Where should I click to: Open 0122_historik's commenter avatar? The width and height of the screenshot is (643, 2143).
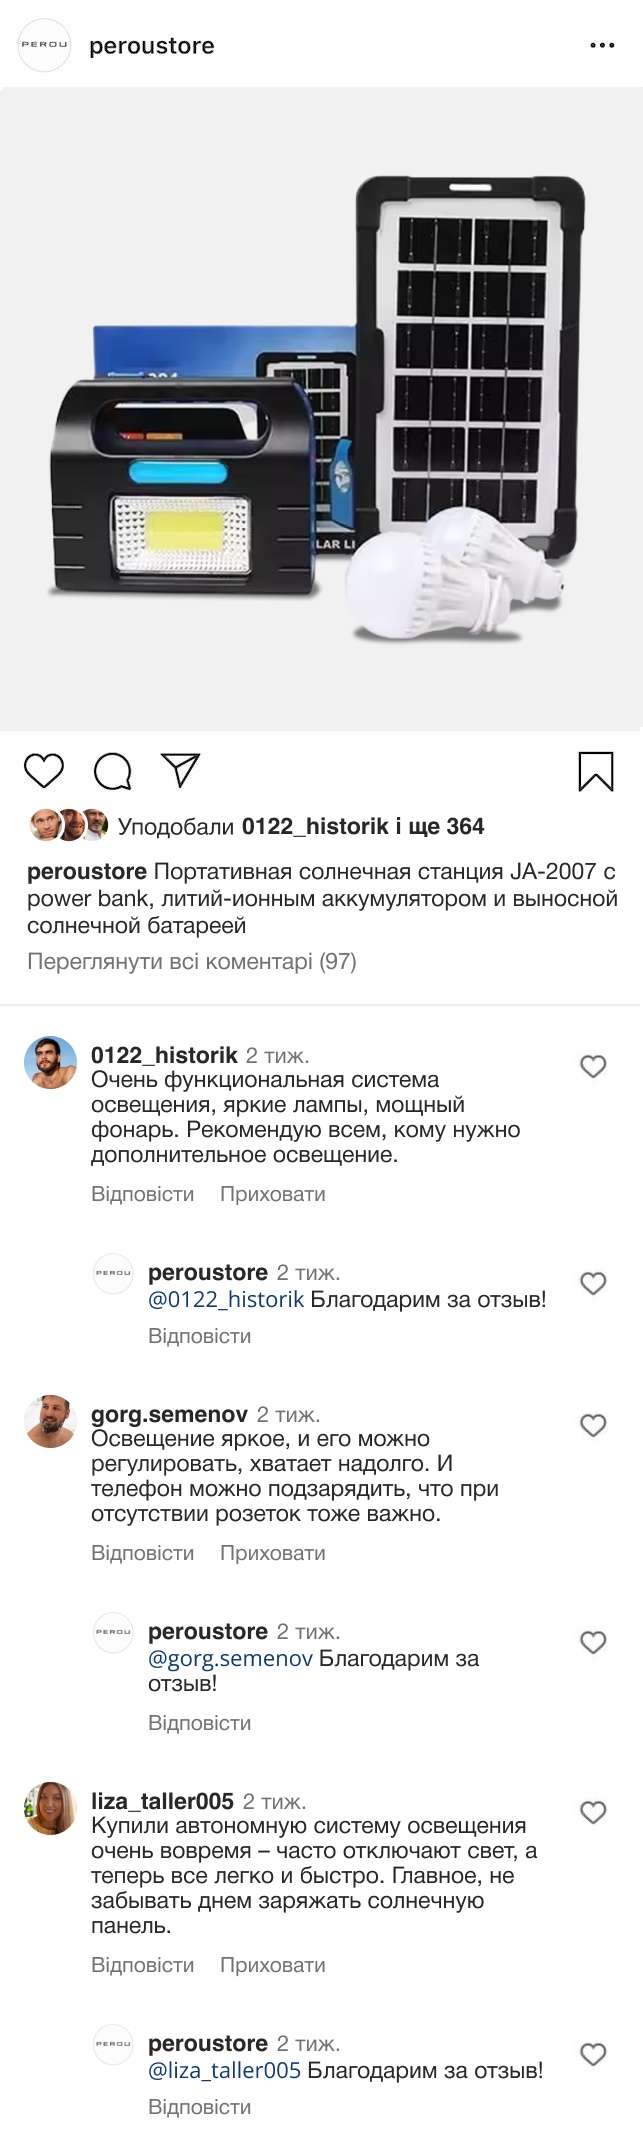point(50,1062)
